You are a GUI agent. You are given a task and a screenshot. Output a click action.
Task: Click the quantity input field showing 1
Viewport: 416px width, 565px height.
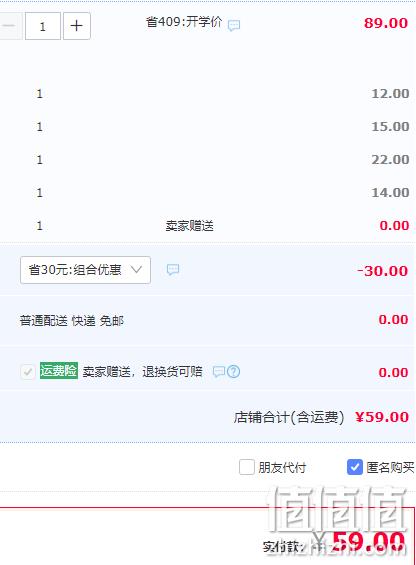click(43, 26)
